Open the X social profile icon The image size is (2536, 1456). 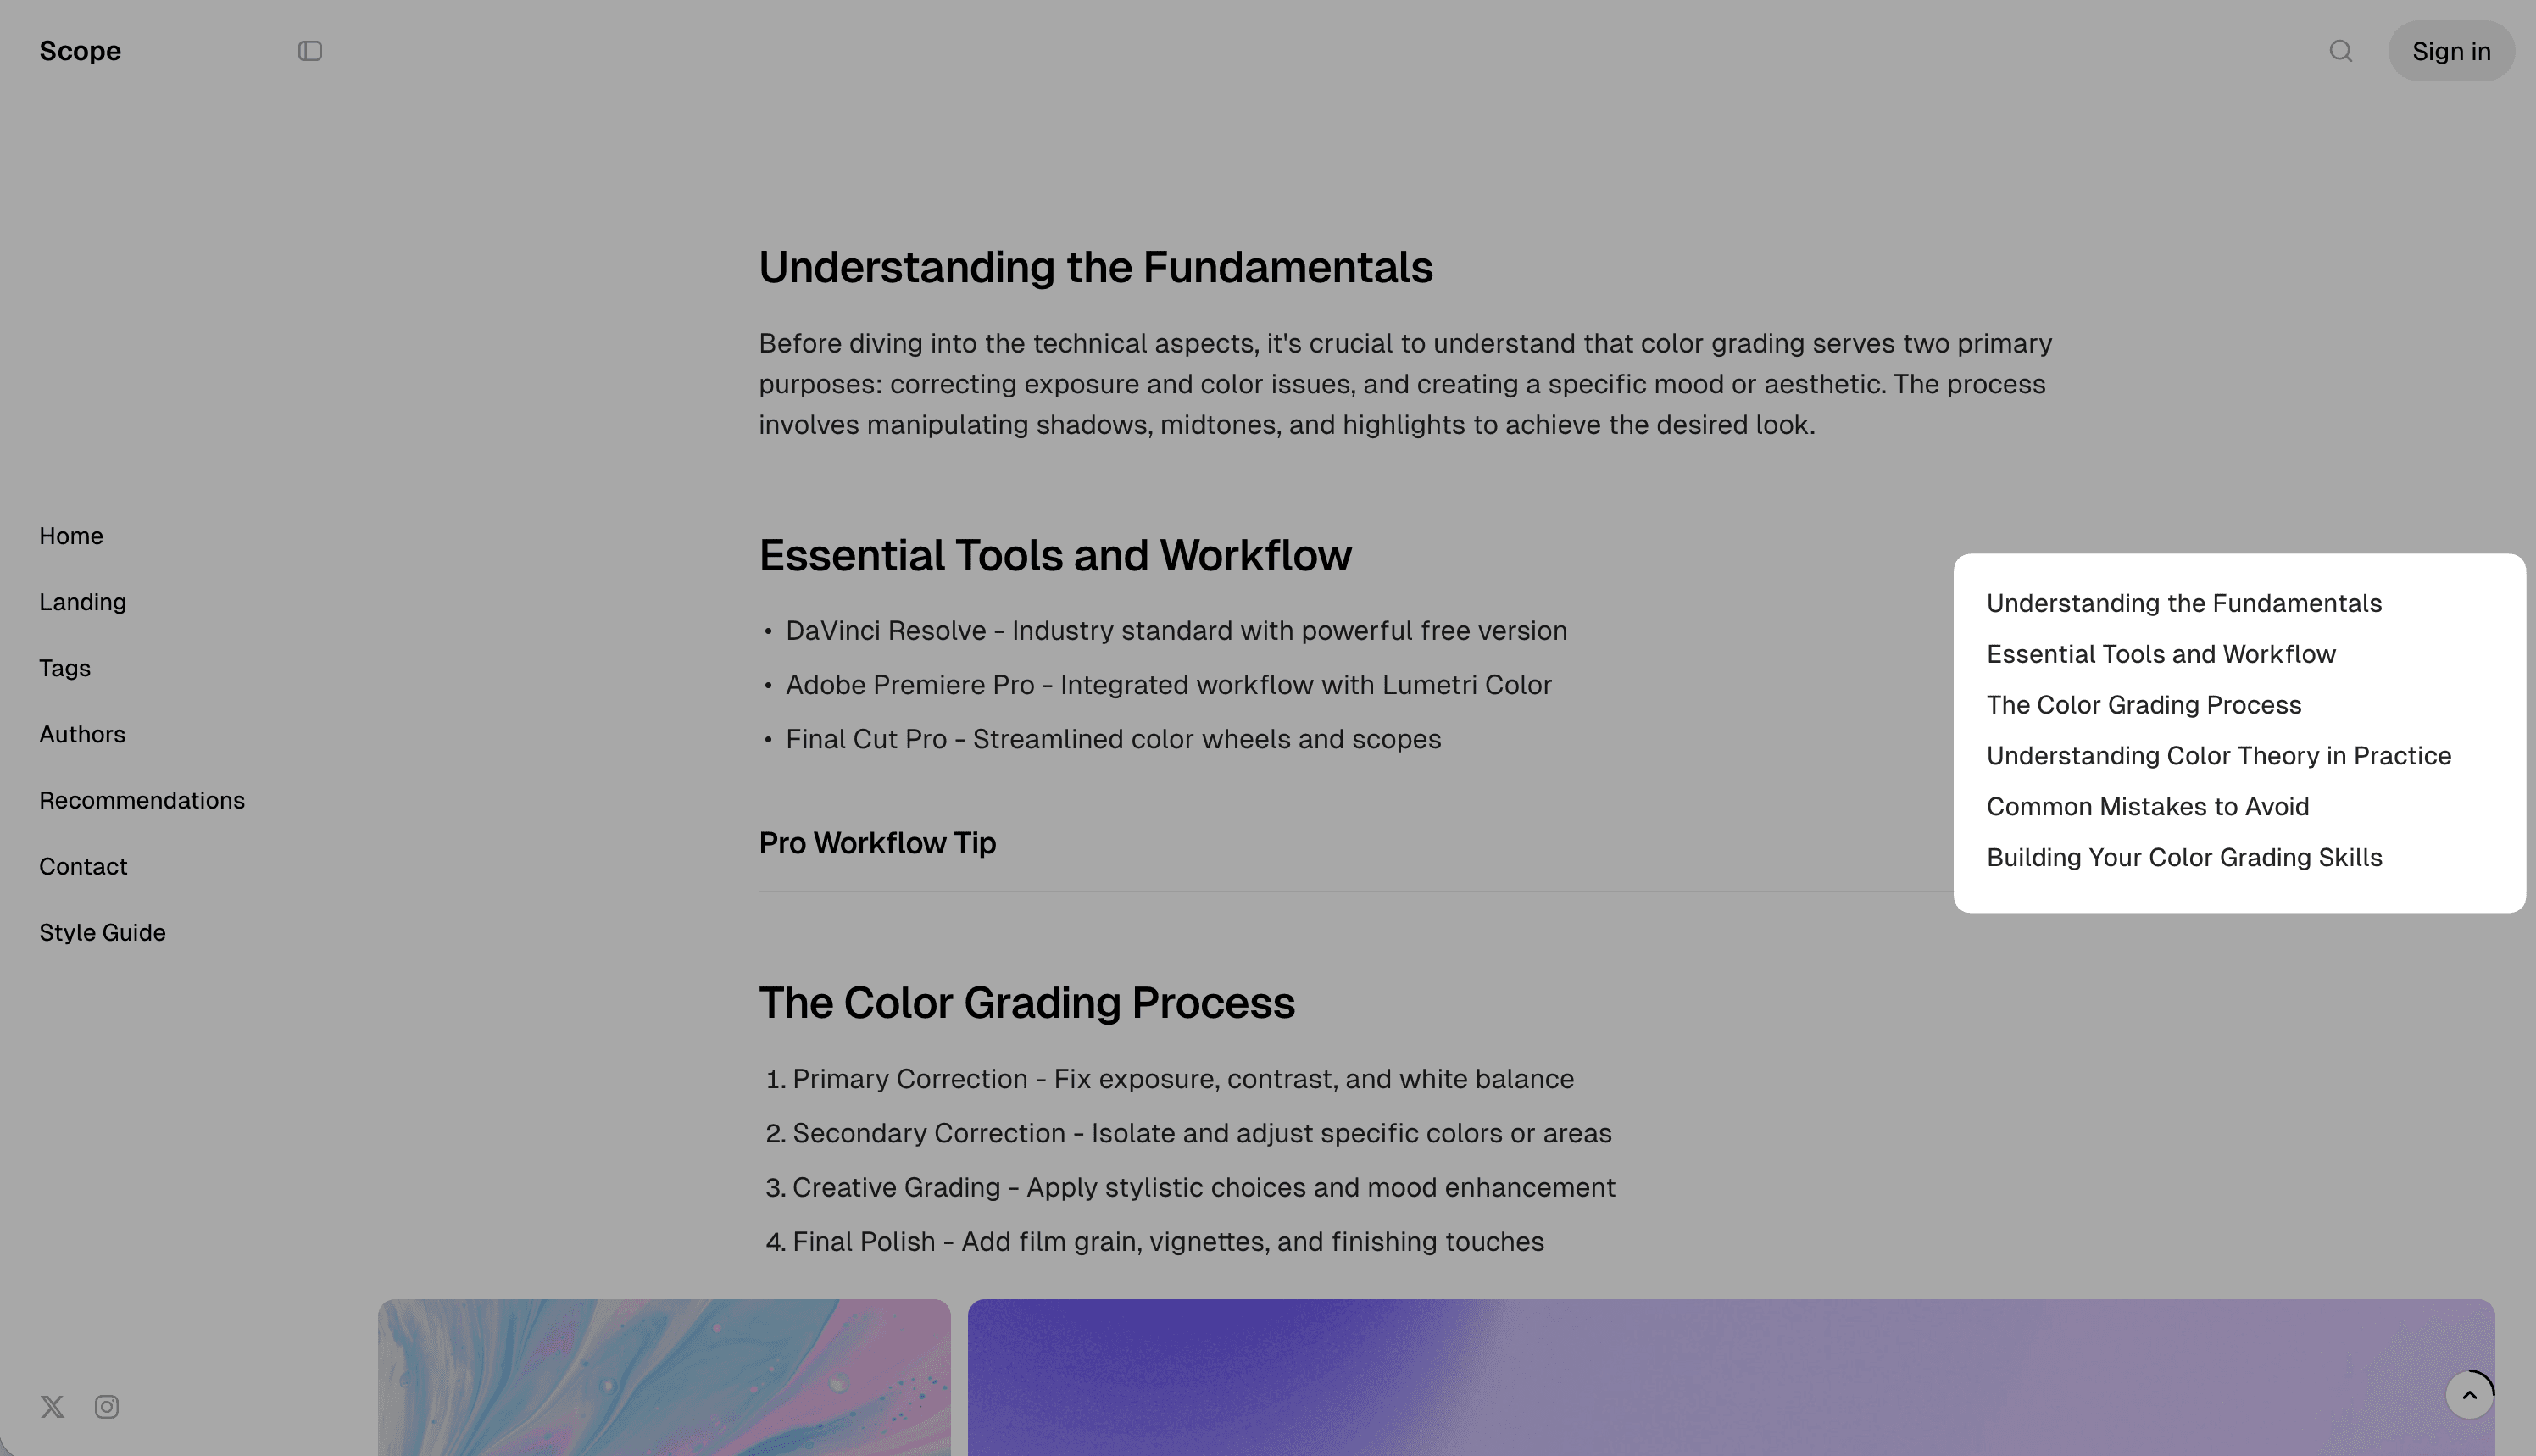point(52,1406)
